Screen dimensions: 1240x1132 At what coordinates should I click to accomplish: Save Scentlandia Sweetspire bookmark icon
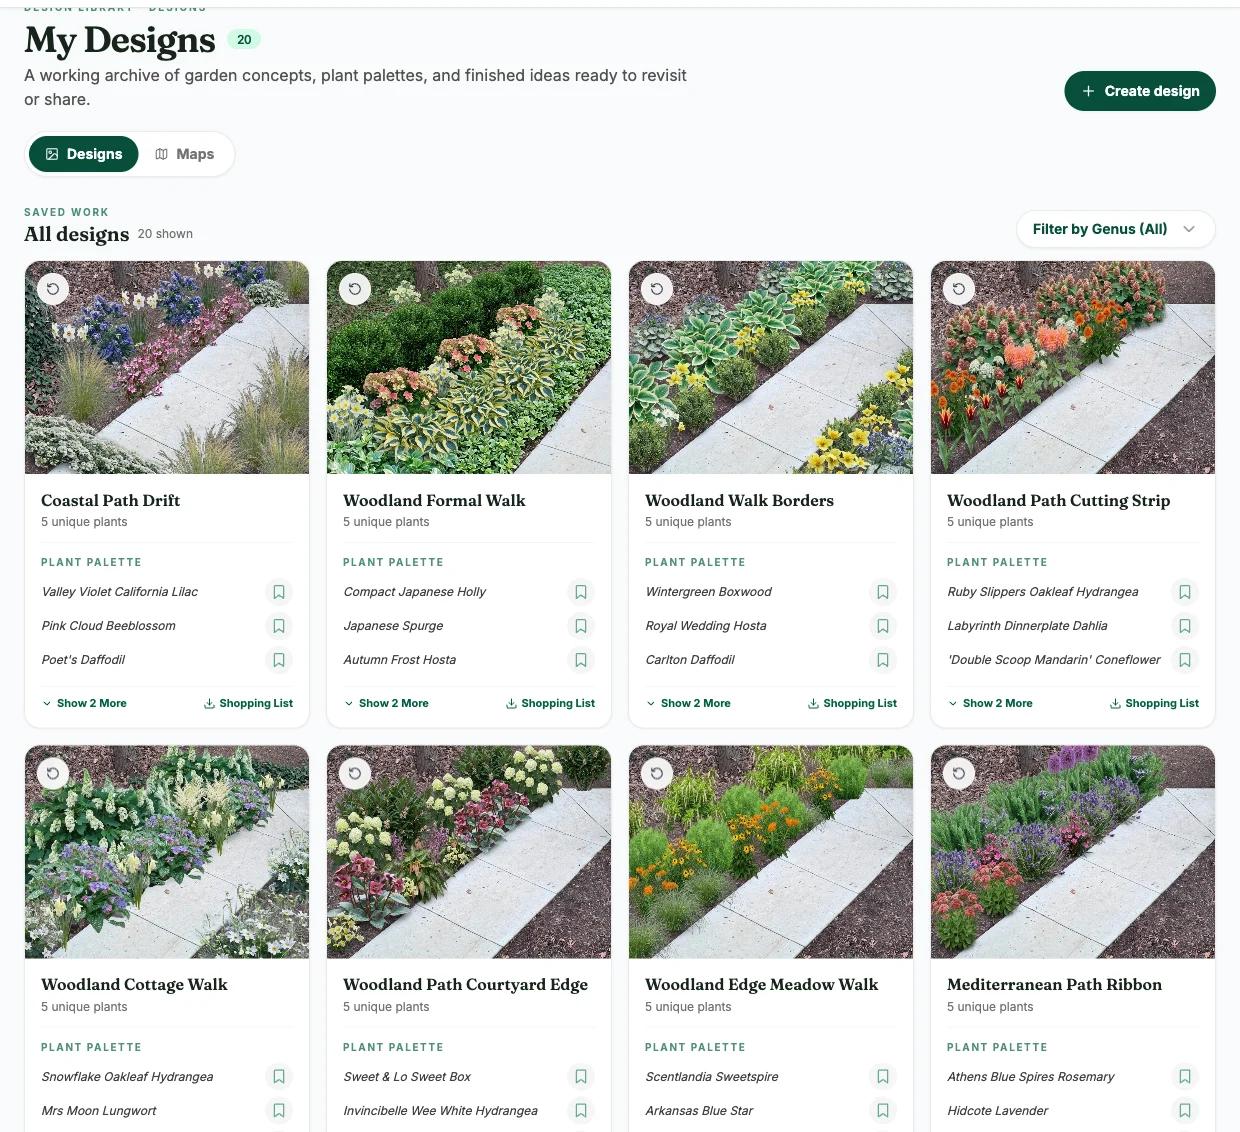click(883, 1077)
